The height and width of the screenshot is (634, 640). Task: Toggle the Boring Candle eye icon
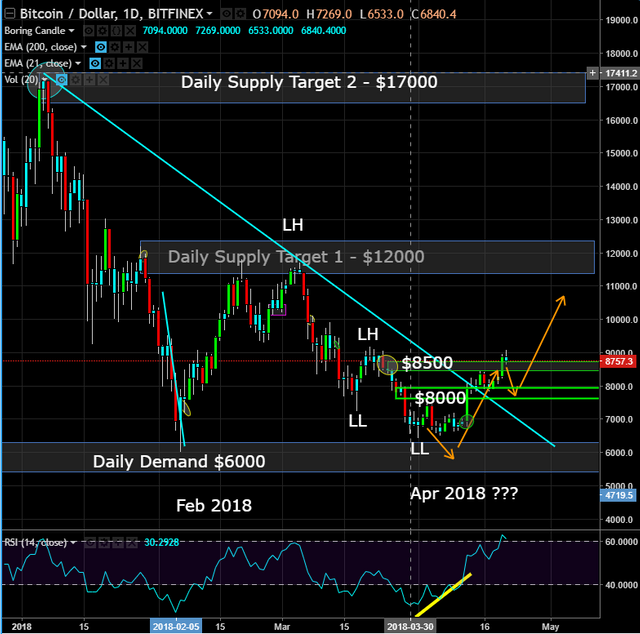(89, 31)
